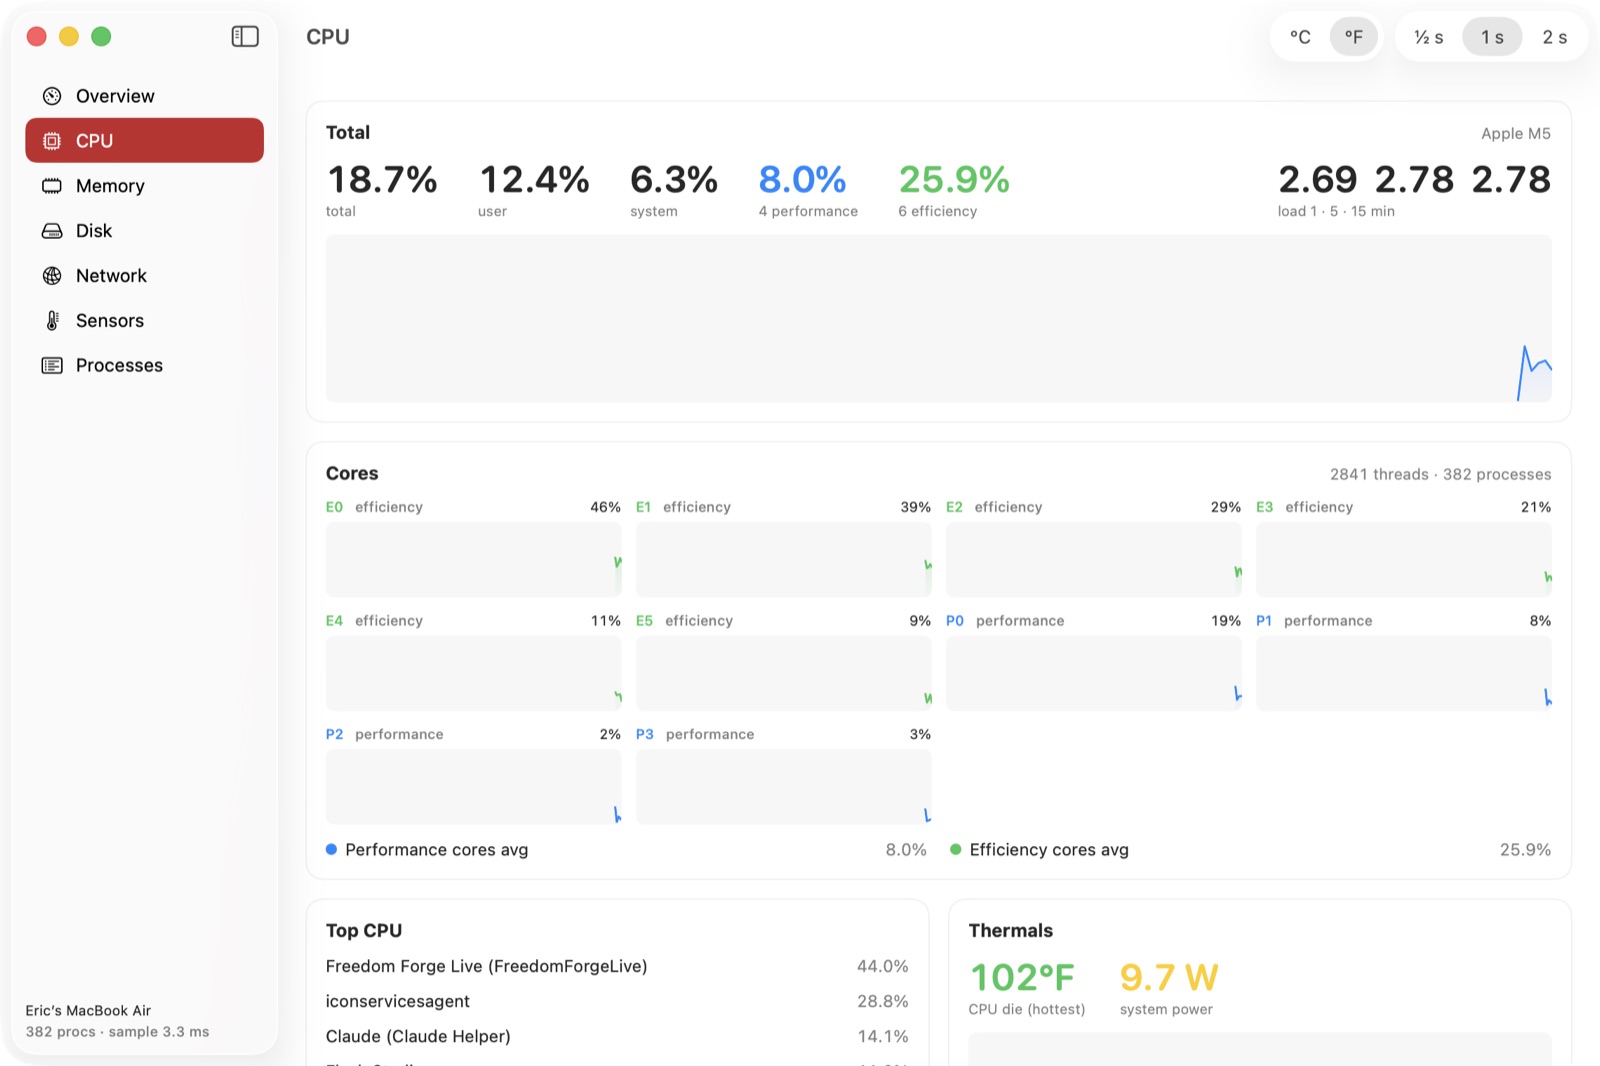Set refresh interval to ½ s
Screen dimensions: 1600x1066
tap(1429, 37)
